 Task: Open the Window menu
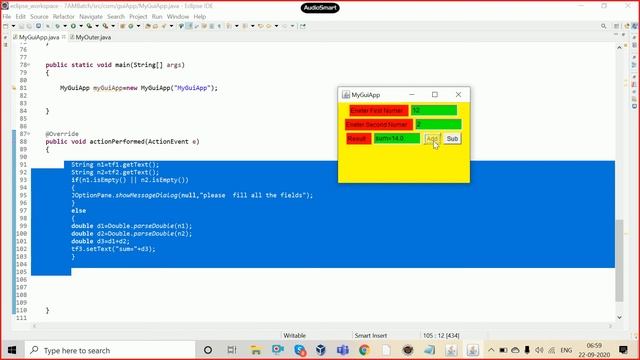click(178, 17)
